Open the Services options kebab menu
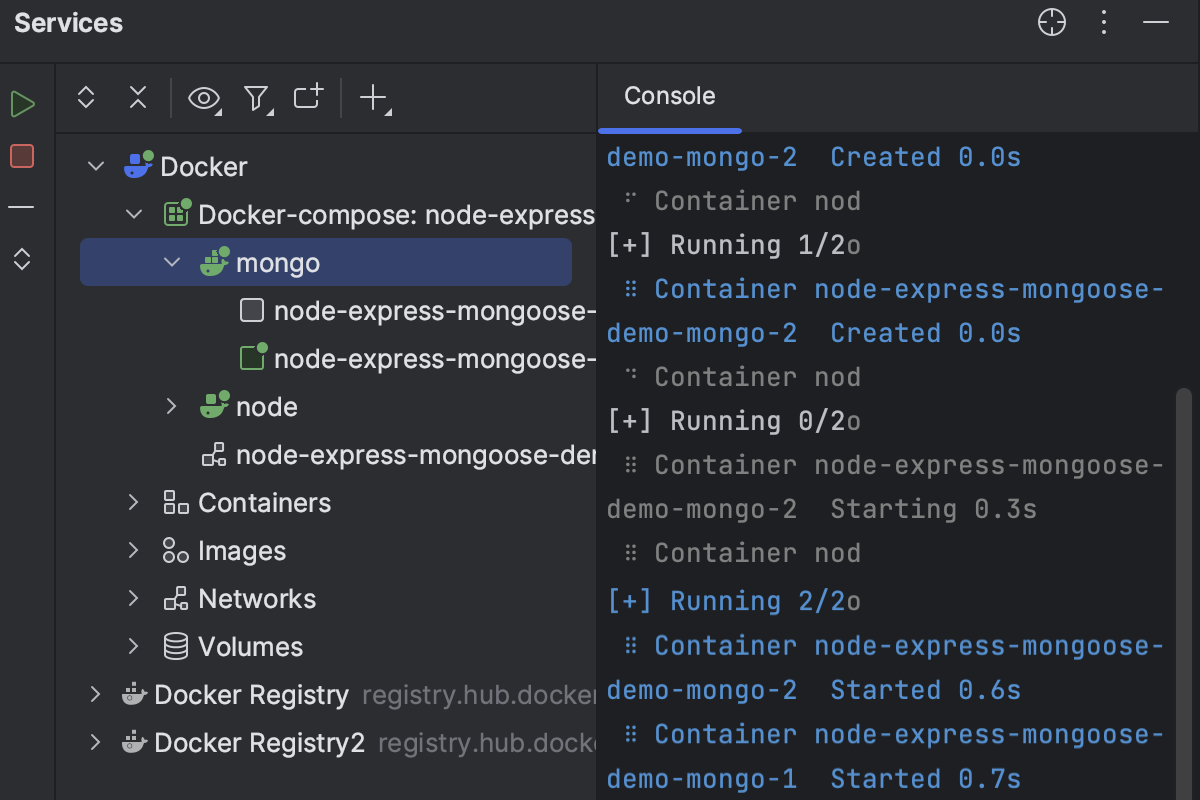This screenshot has width=1200, height=800. pyautogui.click(x=1103, y=22)
